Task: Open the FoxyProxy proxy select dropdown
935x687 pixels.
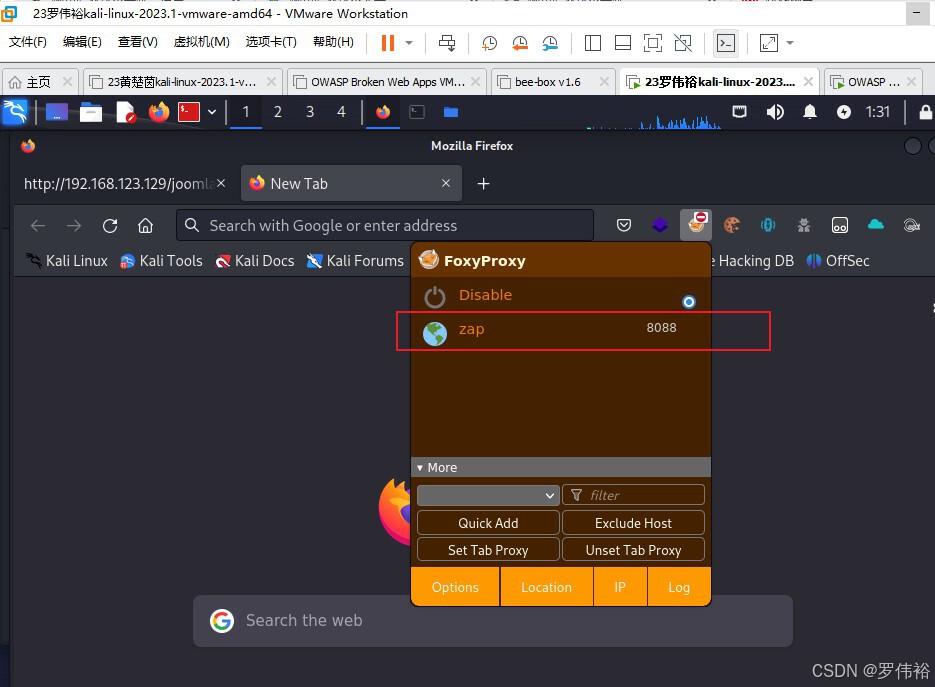Action: [488, 495]
